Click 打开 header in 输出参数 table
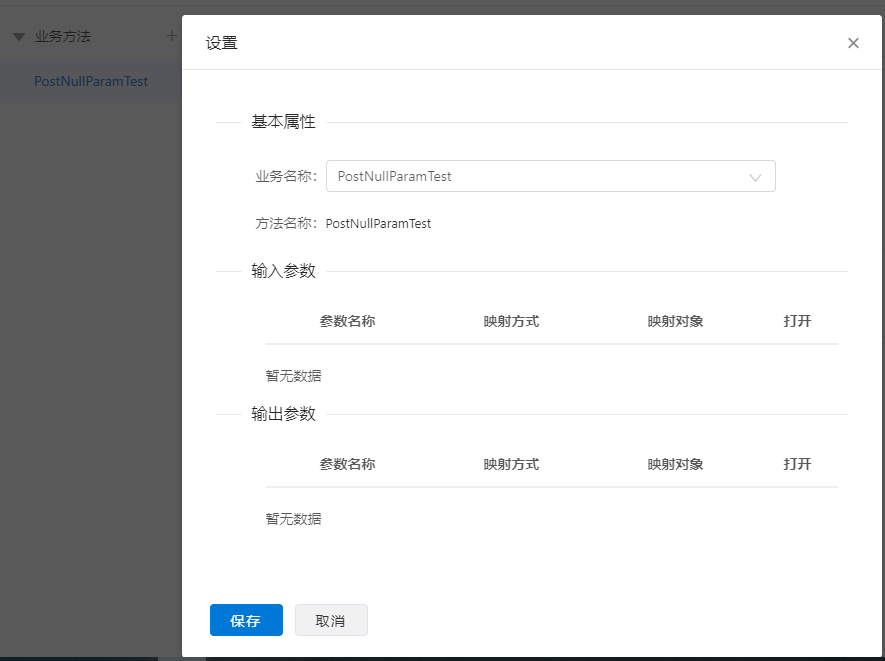This screenshot has height=661, width=885. [797, 464]
